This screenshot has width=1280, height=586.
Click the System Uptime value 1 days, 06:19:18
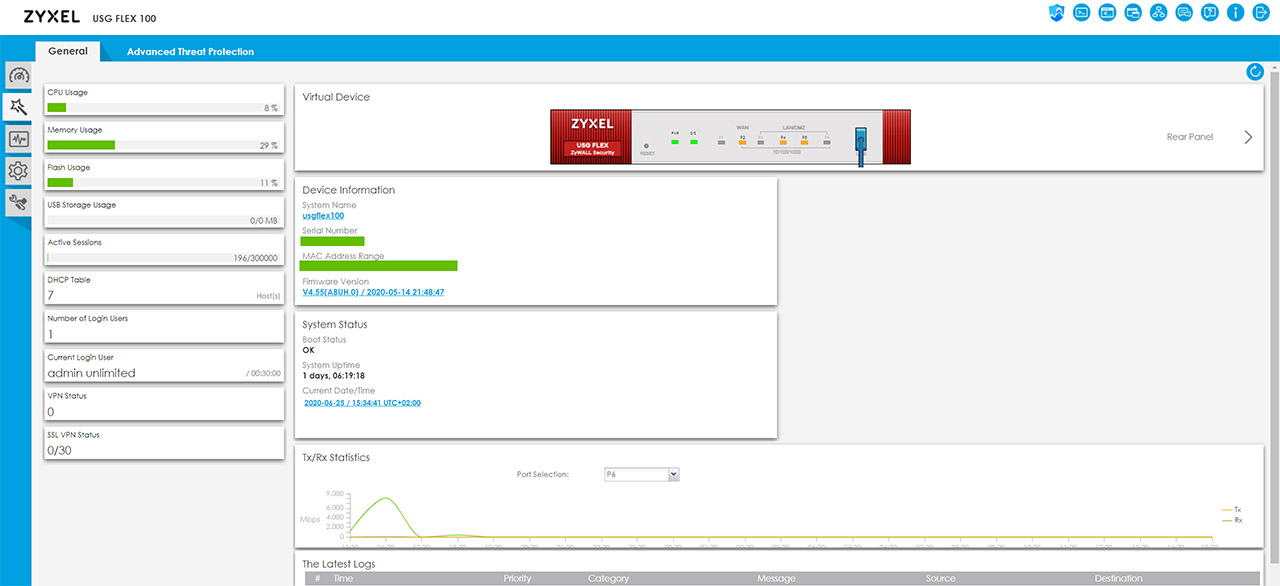pyautogui.click(x=334, y=376)
